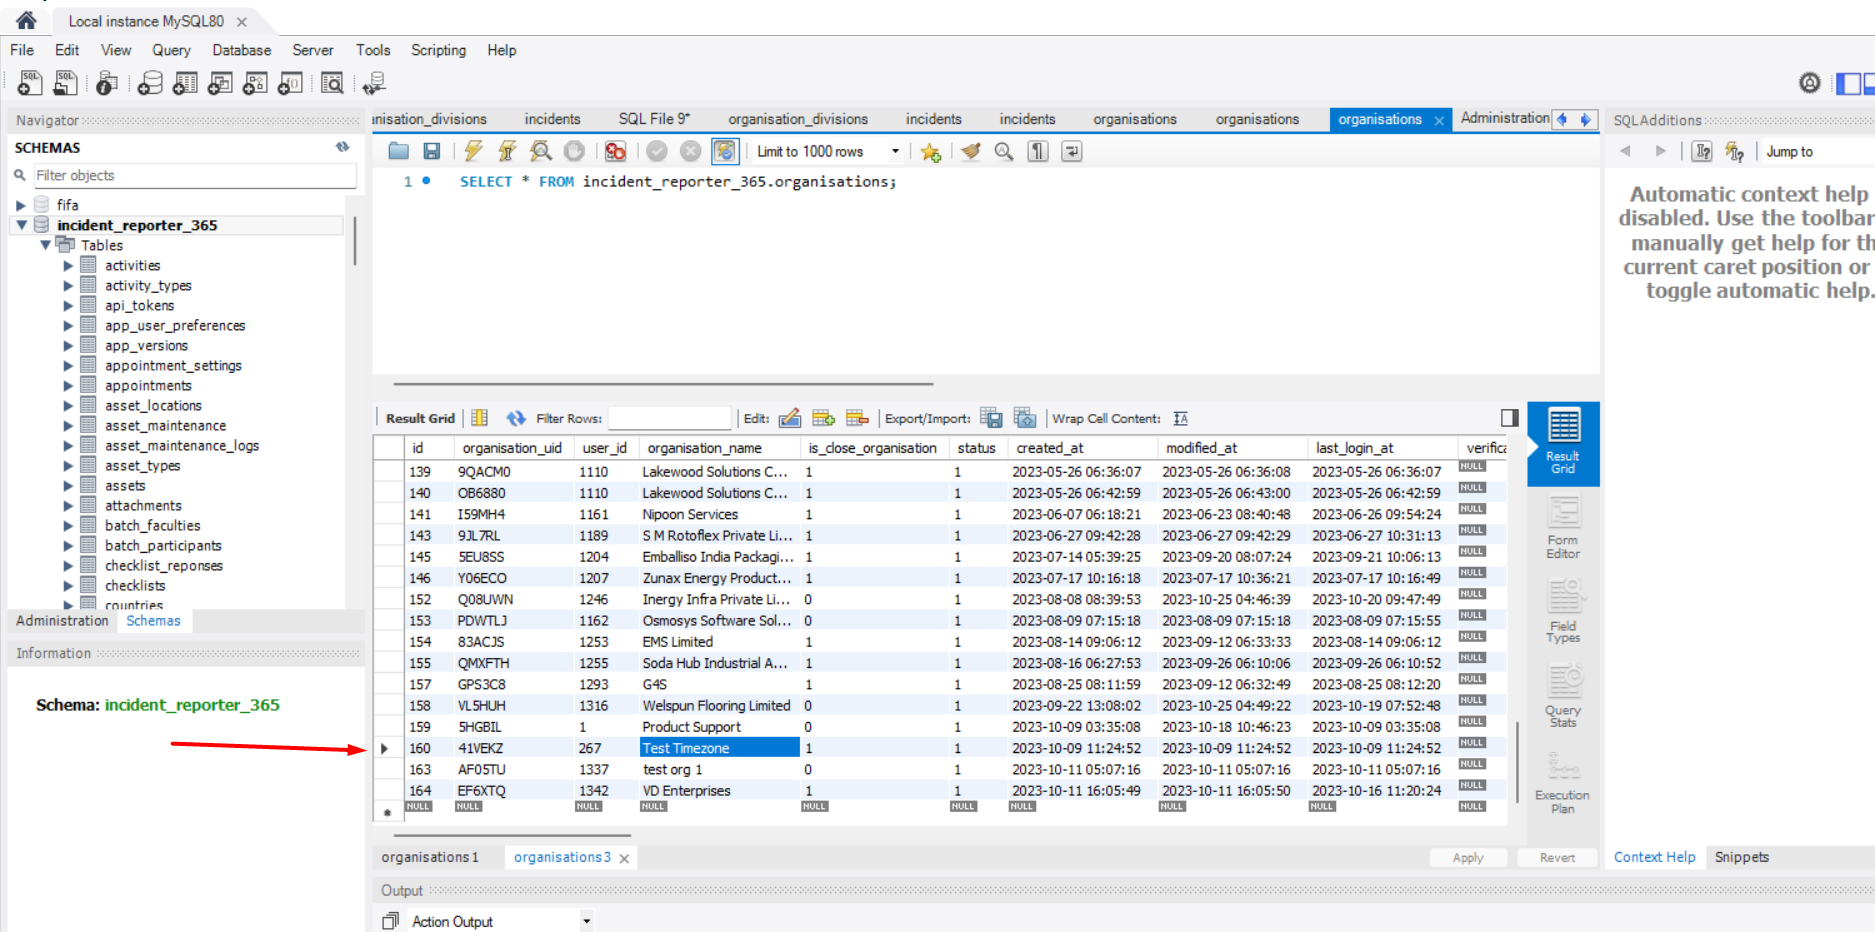Open the Limit to 1000 rows dropdown
The image size is (1875, 932).
[894, 151]
